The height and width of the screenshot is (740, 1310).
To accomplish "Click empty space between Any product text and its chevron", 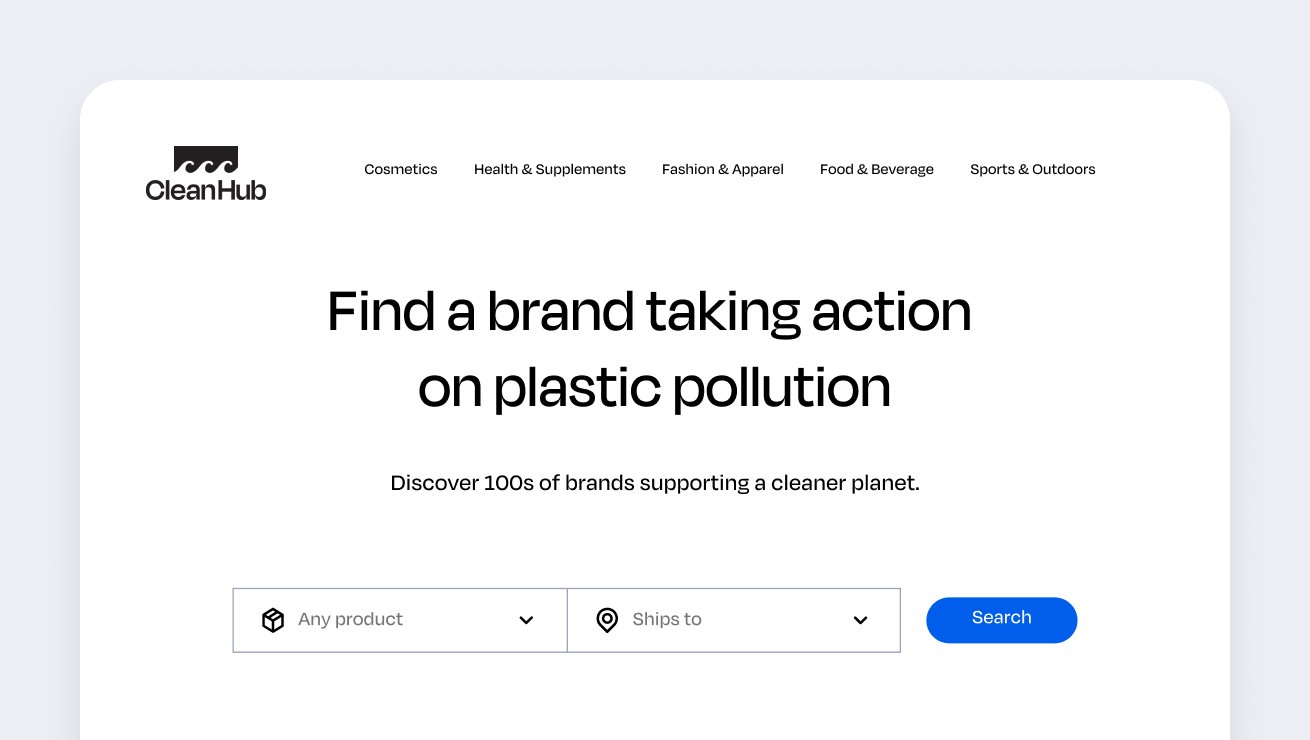I will pos(460,620).
